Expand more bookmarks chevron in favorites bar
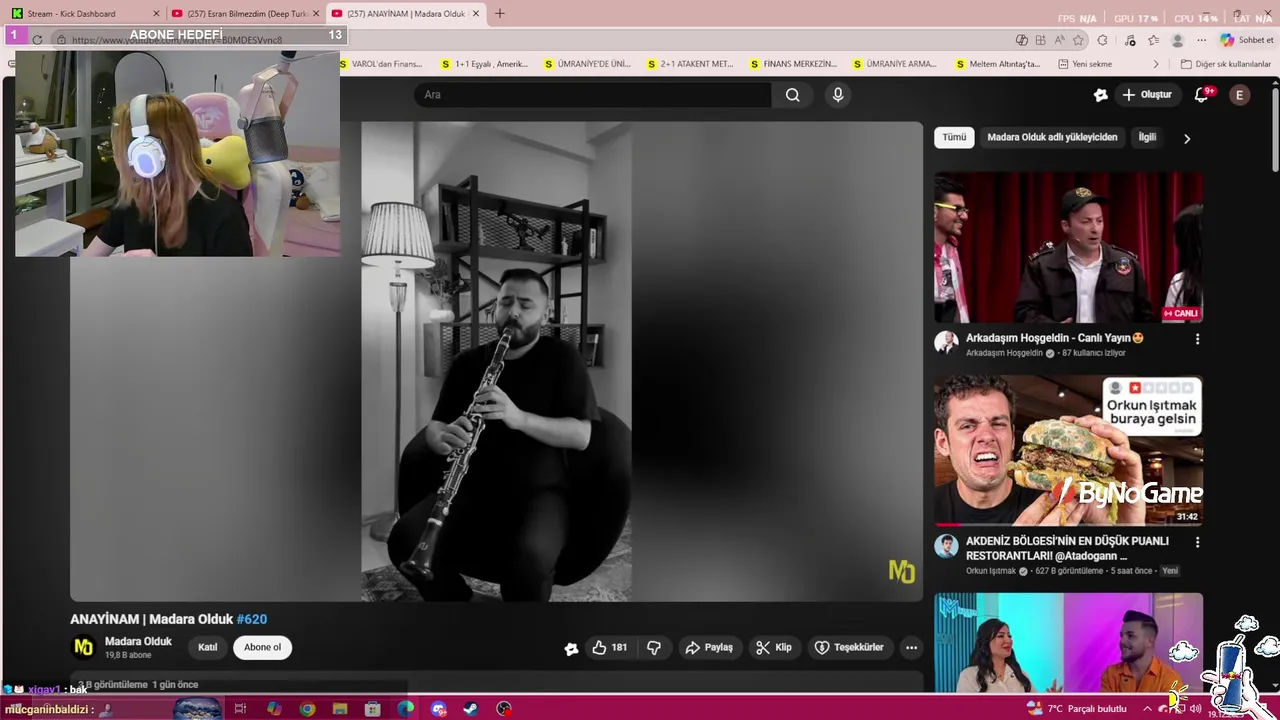This screenshot has width=1280, height=720. [1157, 64]
